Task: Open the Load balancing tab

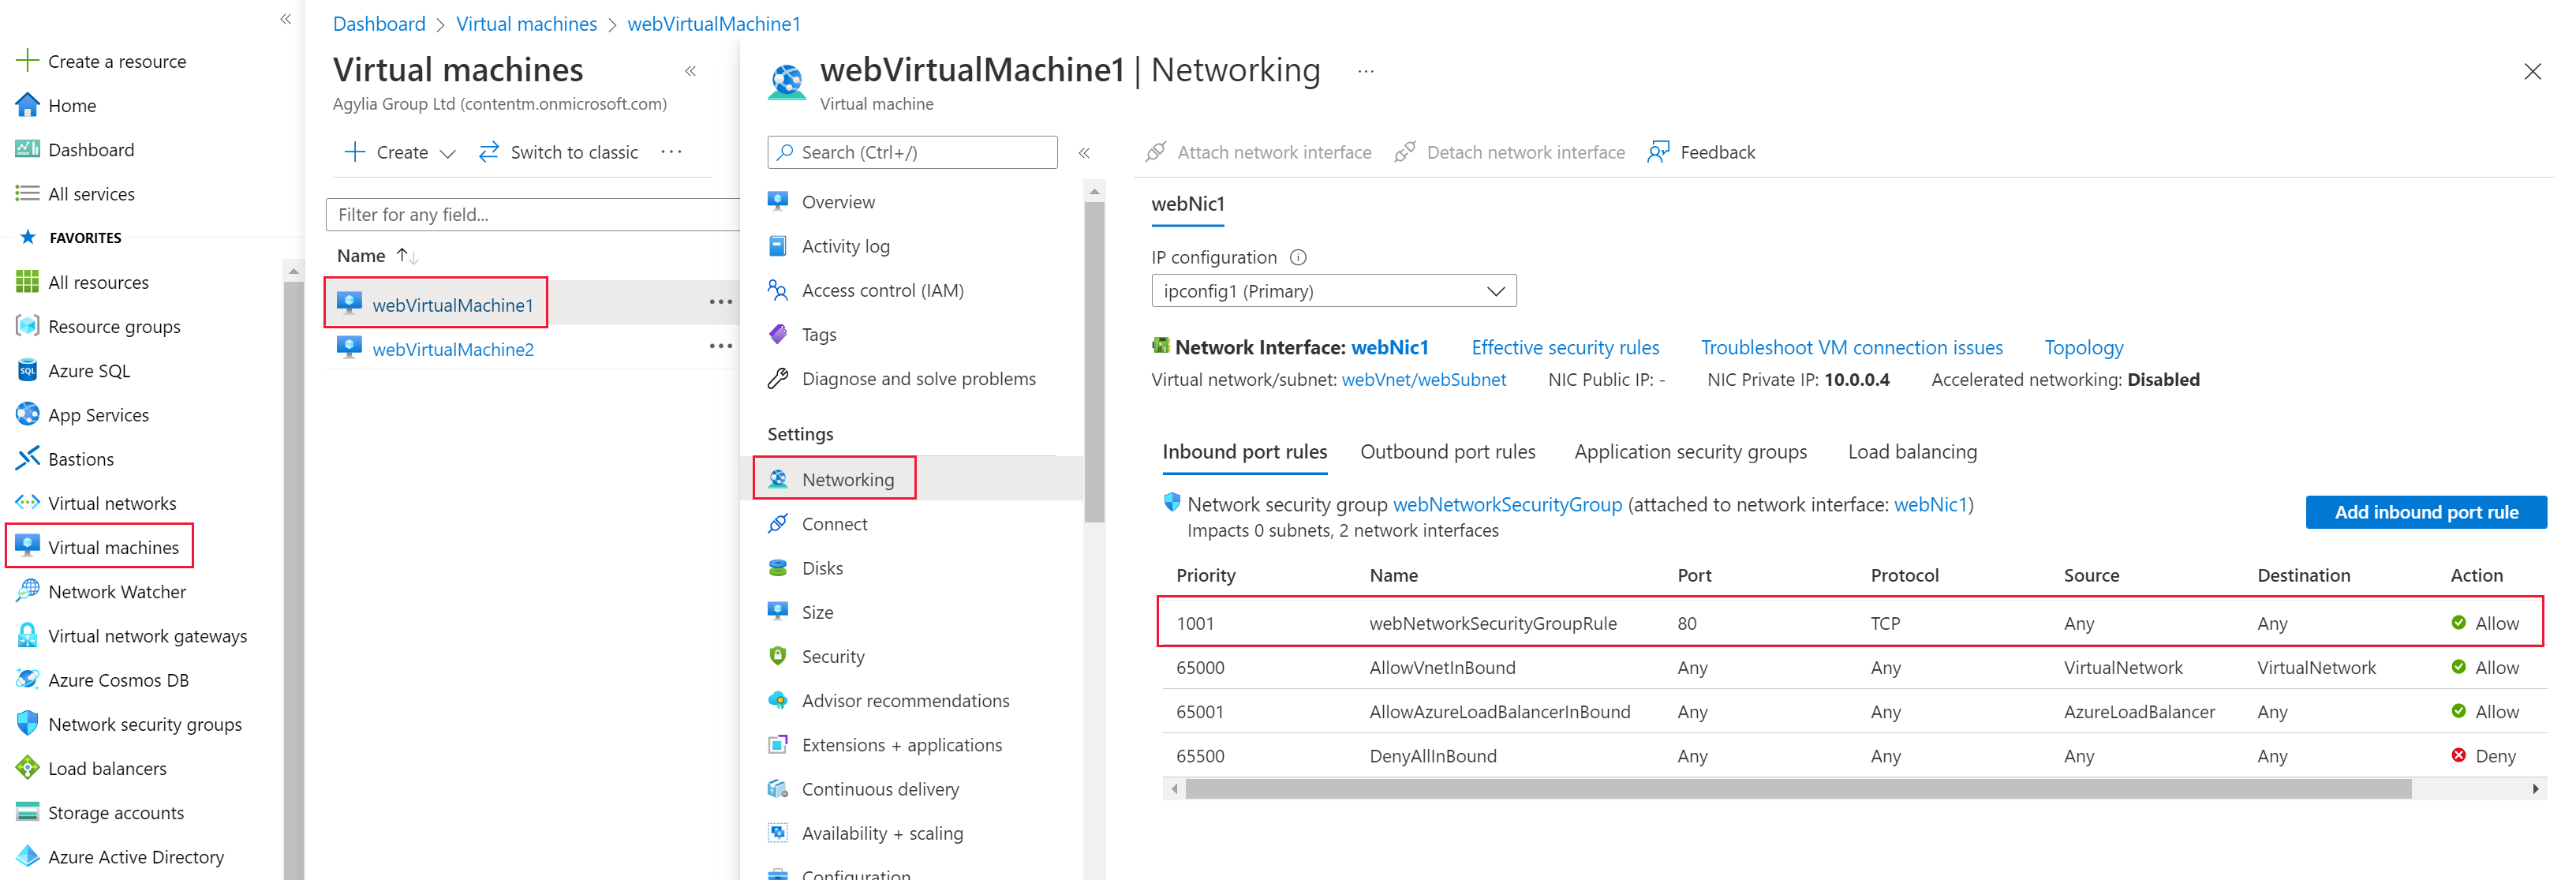Action: (x=1912, y=452)
